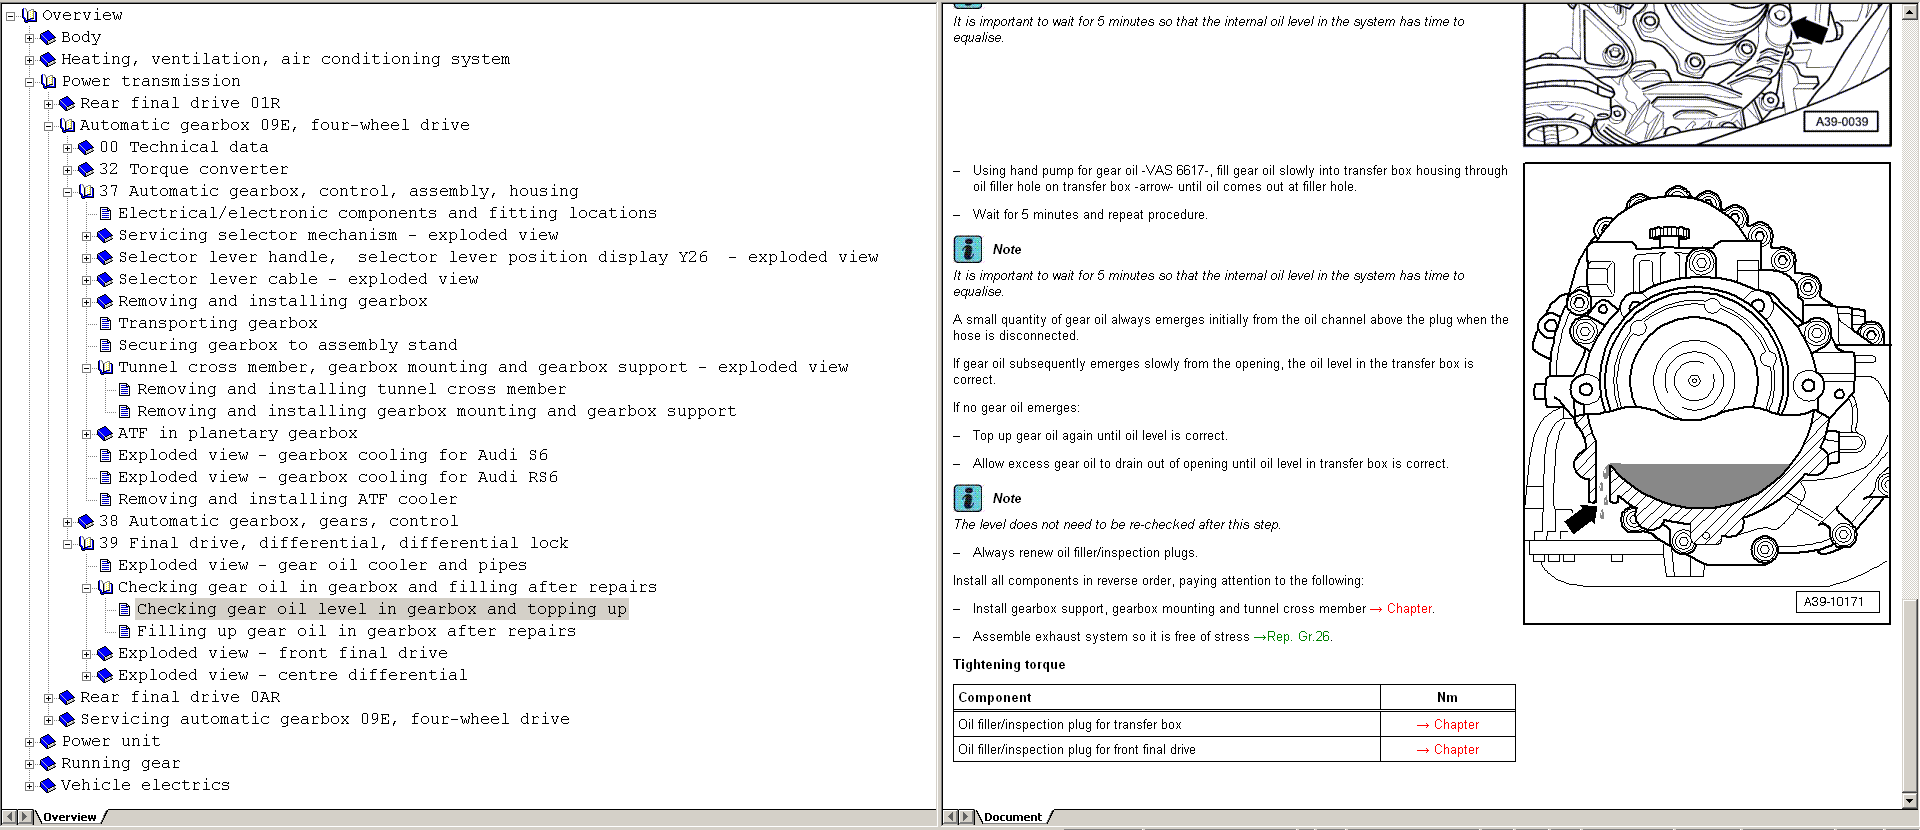Viewport: 1920px width, 830px height.
Task: Click the document pane scroll down arrow
Action: [1909, 800]
